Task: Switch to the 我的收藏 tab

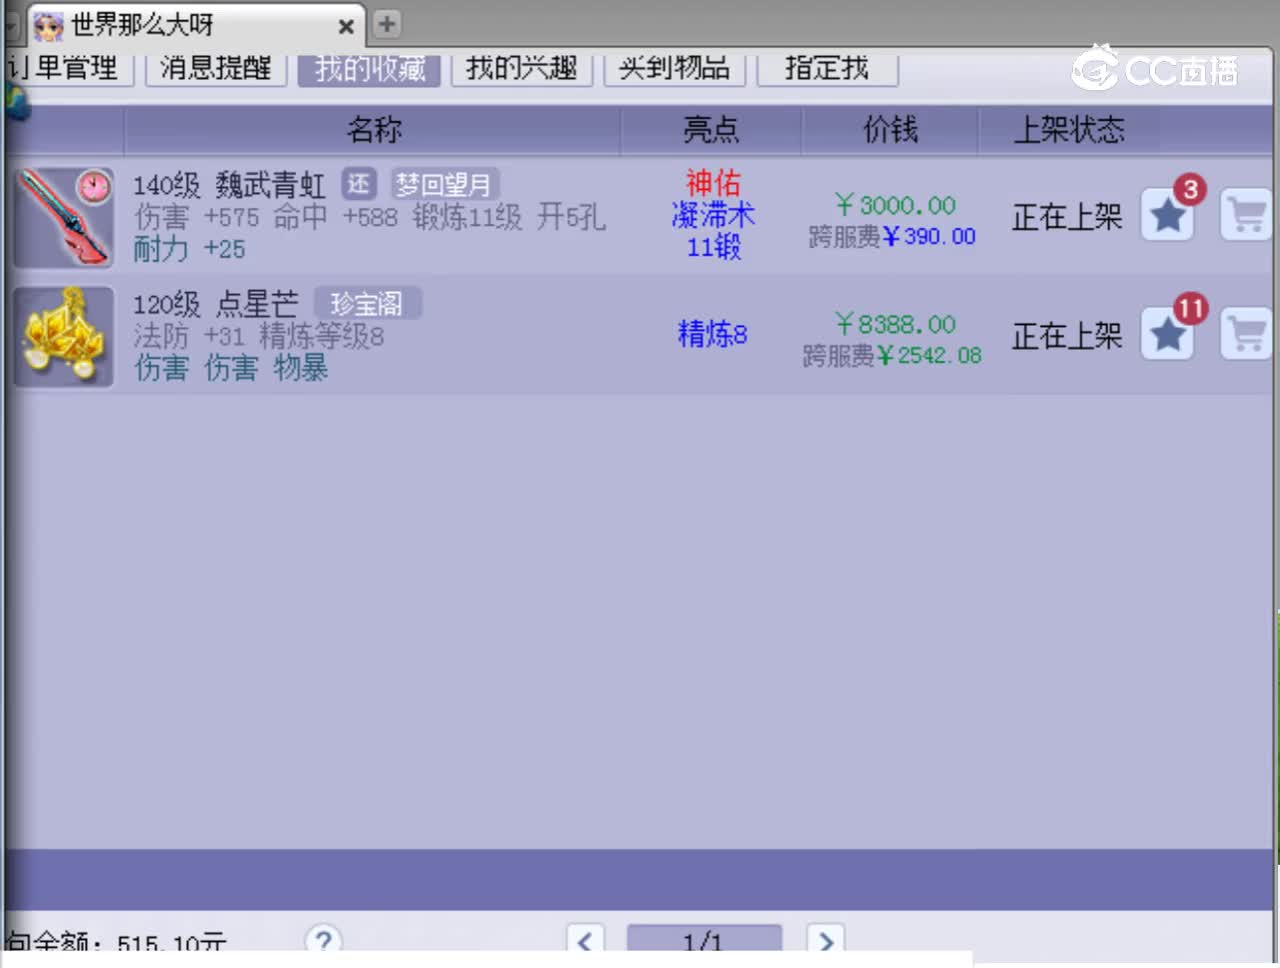Action: 369,68
